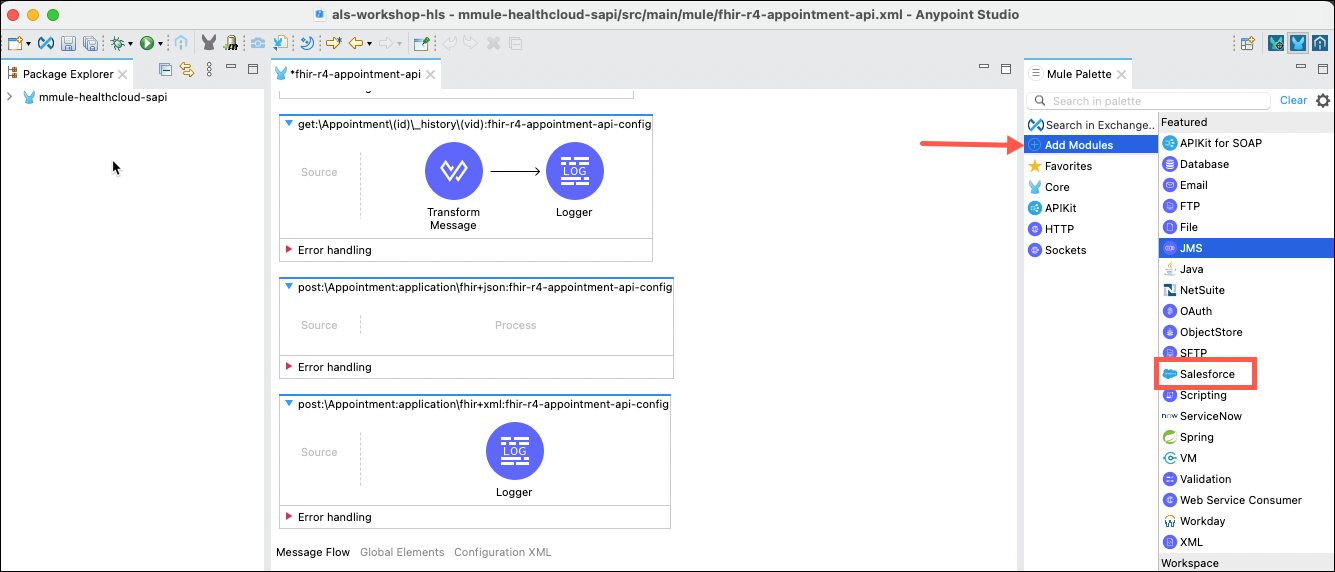Expand Error handling in the _history flow
1335x572 pixels.
point(289,250)
